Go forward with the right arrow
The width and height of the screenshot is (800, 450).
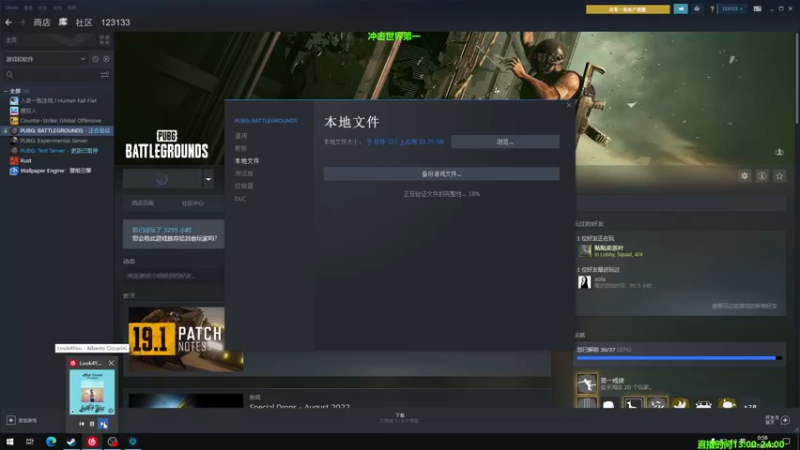pyautogui.click(x=22, y=22)
